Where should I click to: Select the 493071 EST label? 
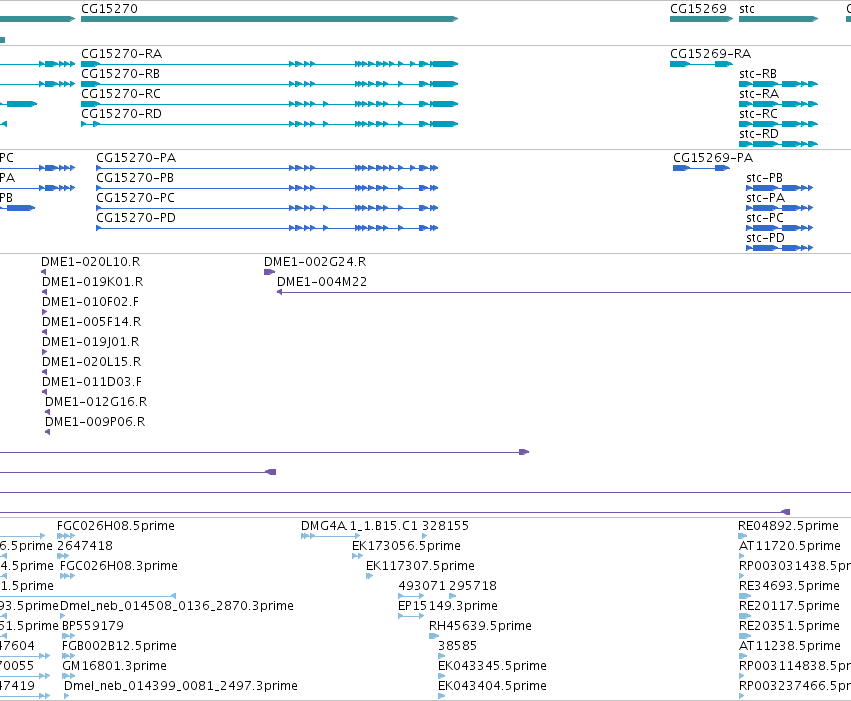click(422, 587)
